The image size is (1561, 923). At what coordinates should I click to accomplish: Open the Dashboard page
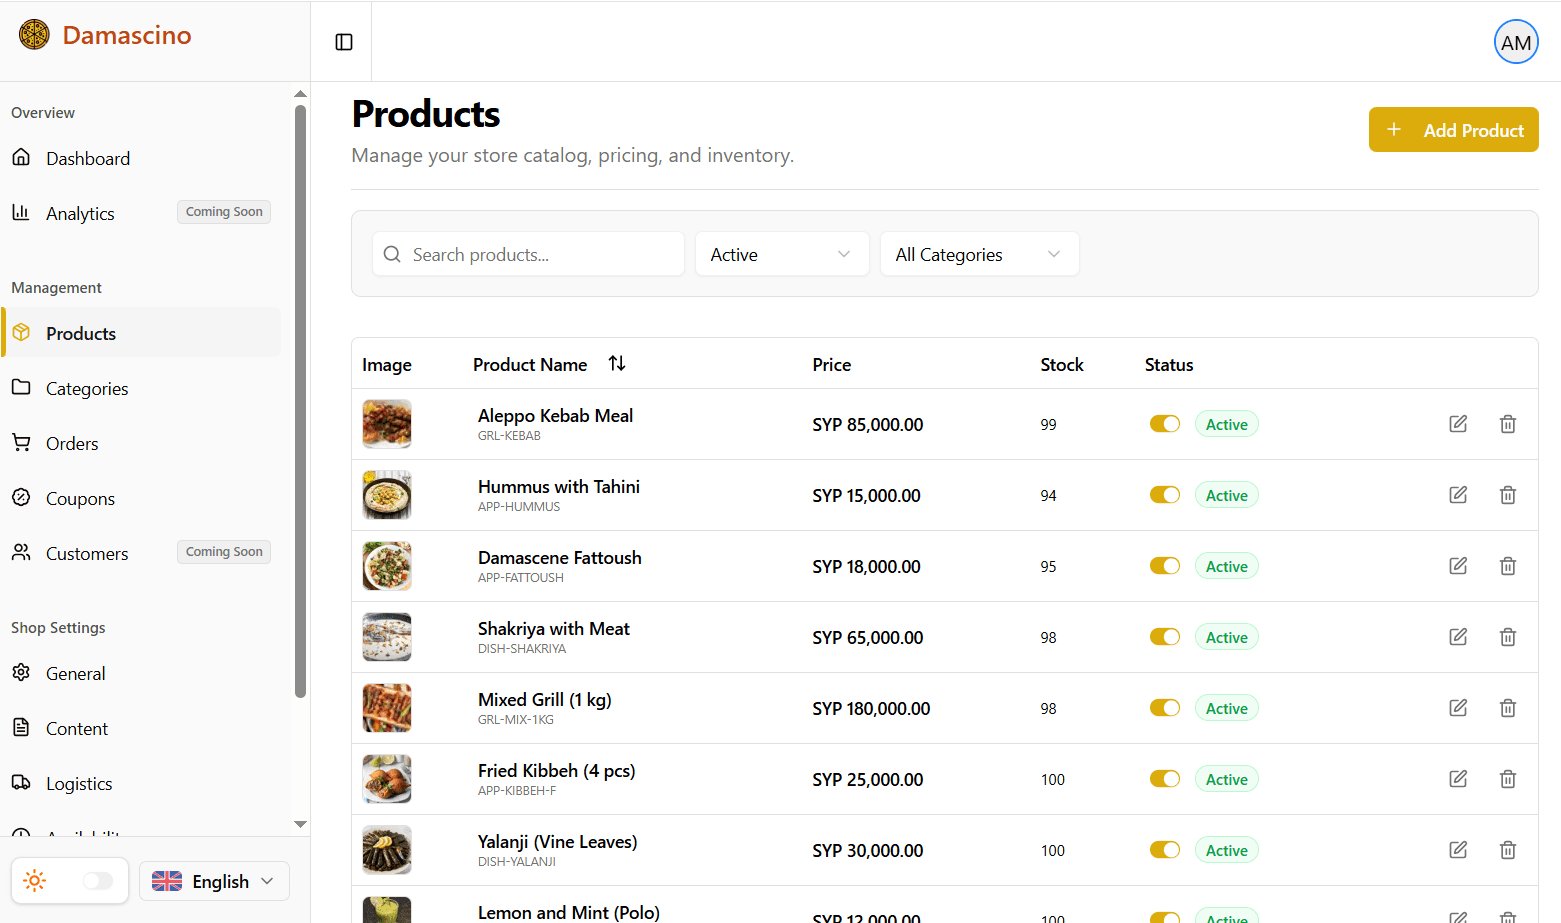pyautogui.click(x=141, y=158)
